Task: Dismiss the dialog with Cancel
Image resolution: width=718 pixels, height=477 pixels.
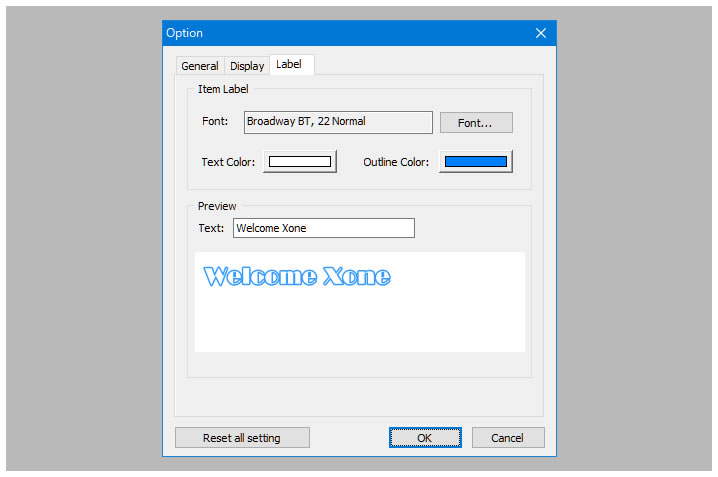Action: tap(508, 437)
